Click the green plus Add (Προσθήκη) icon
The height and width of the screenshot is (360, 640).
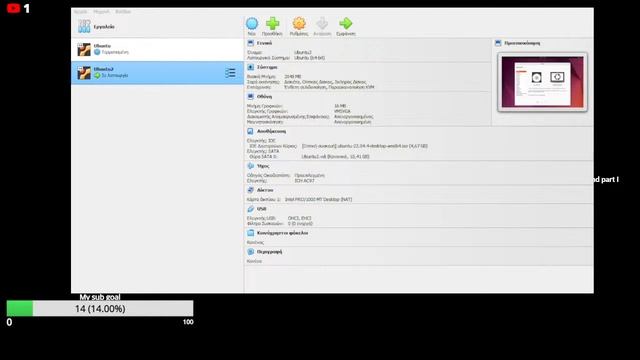(x=273, y=24)
